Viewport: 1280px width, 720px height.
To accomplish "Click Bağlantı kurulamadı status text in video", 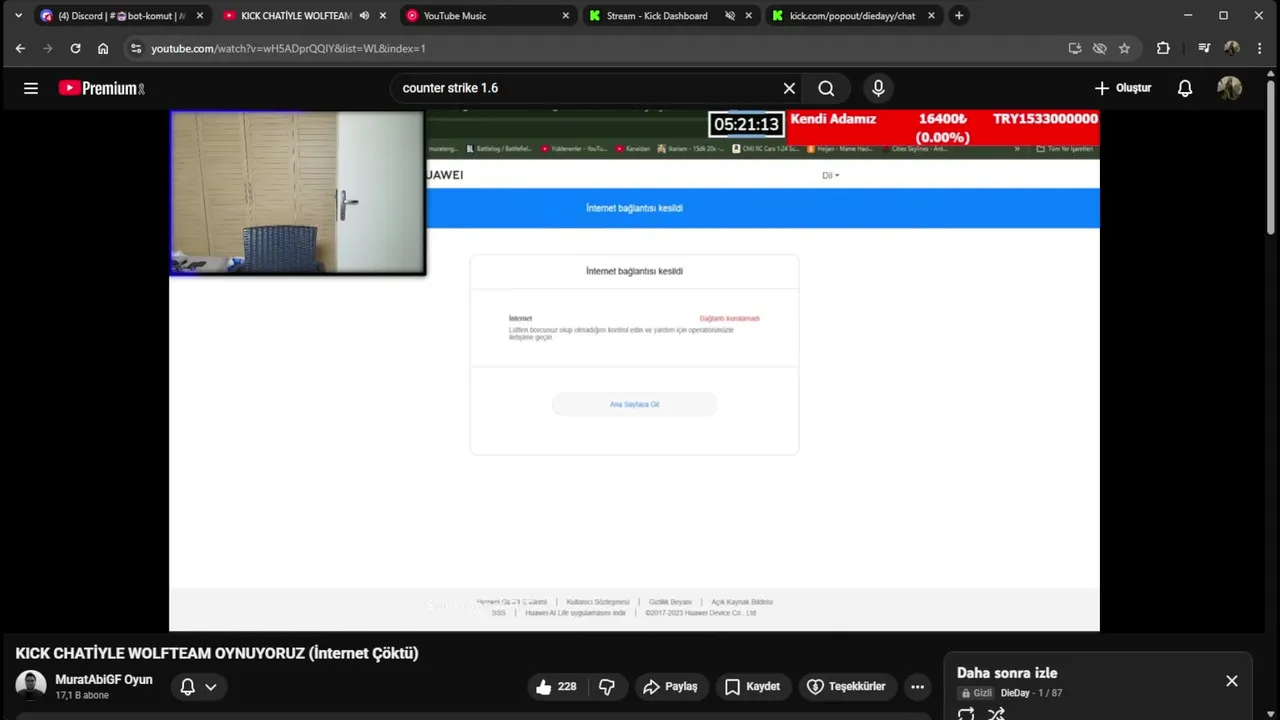I will click(x=729, y=318).
